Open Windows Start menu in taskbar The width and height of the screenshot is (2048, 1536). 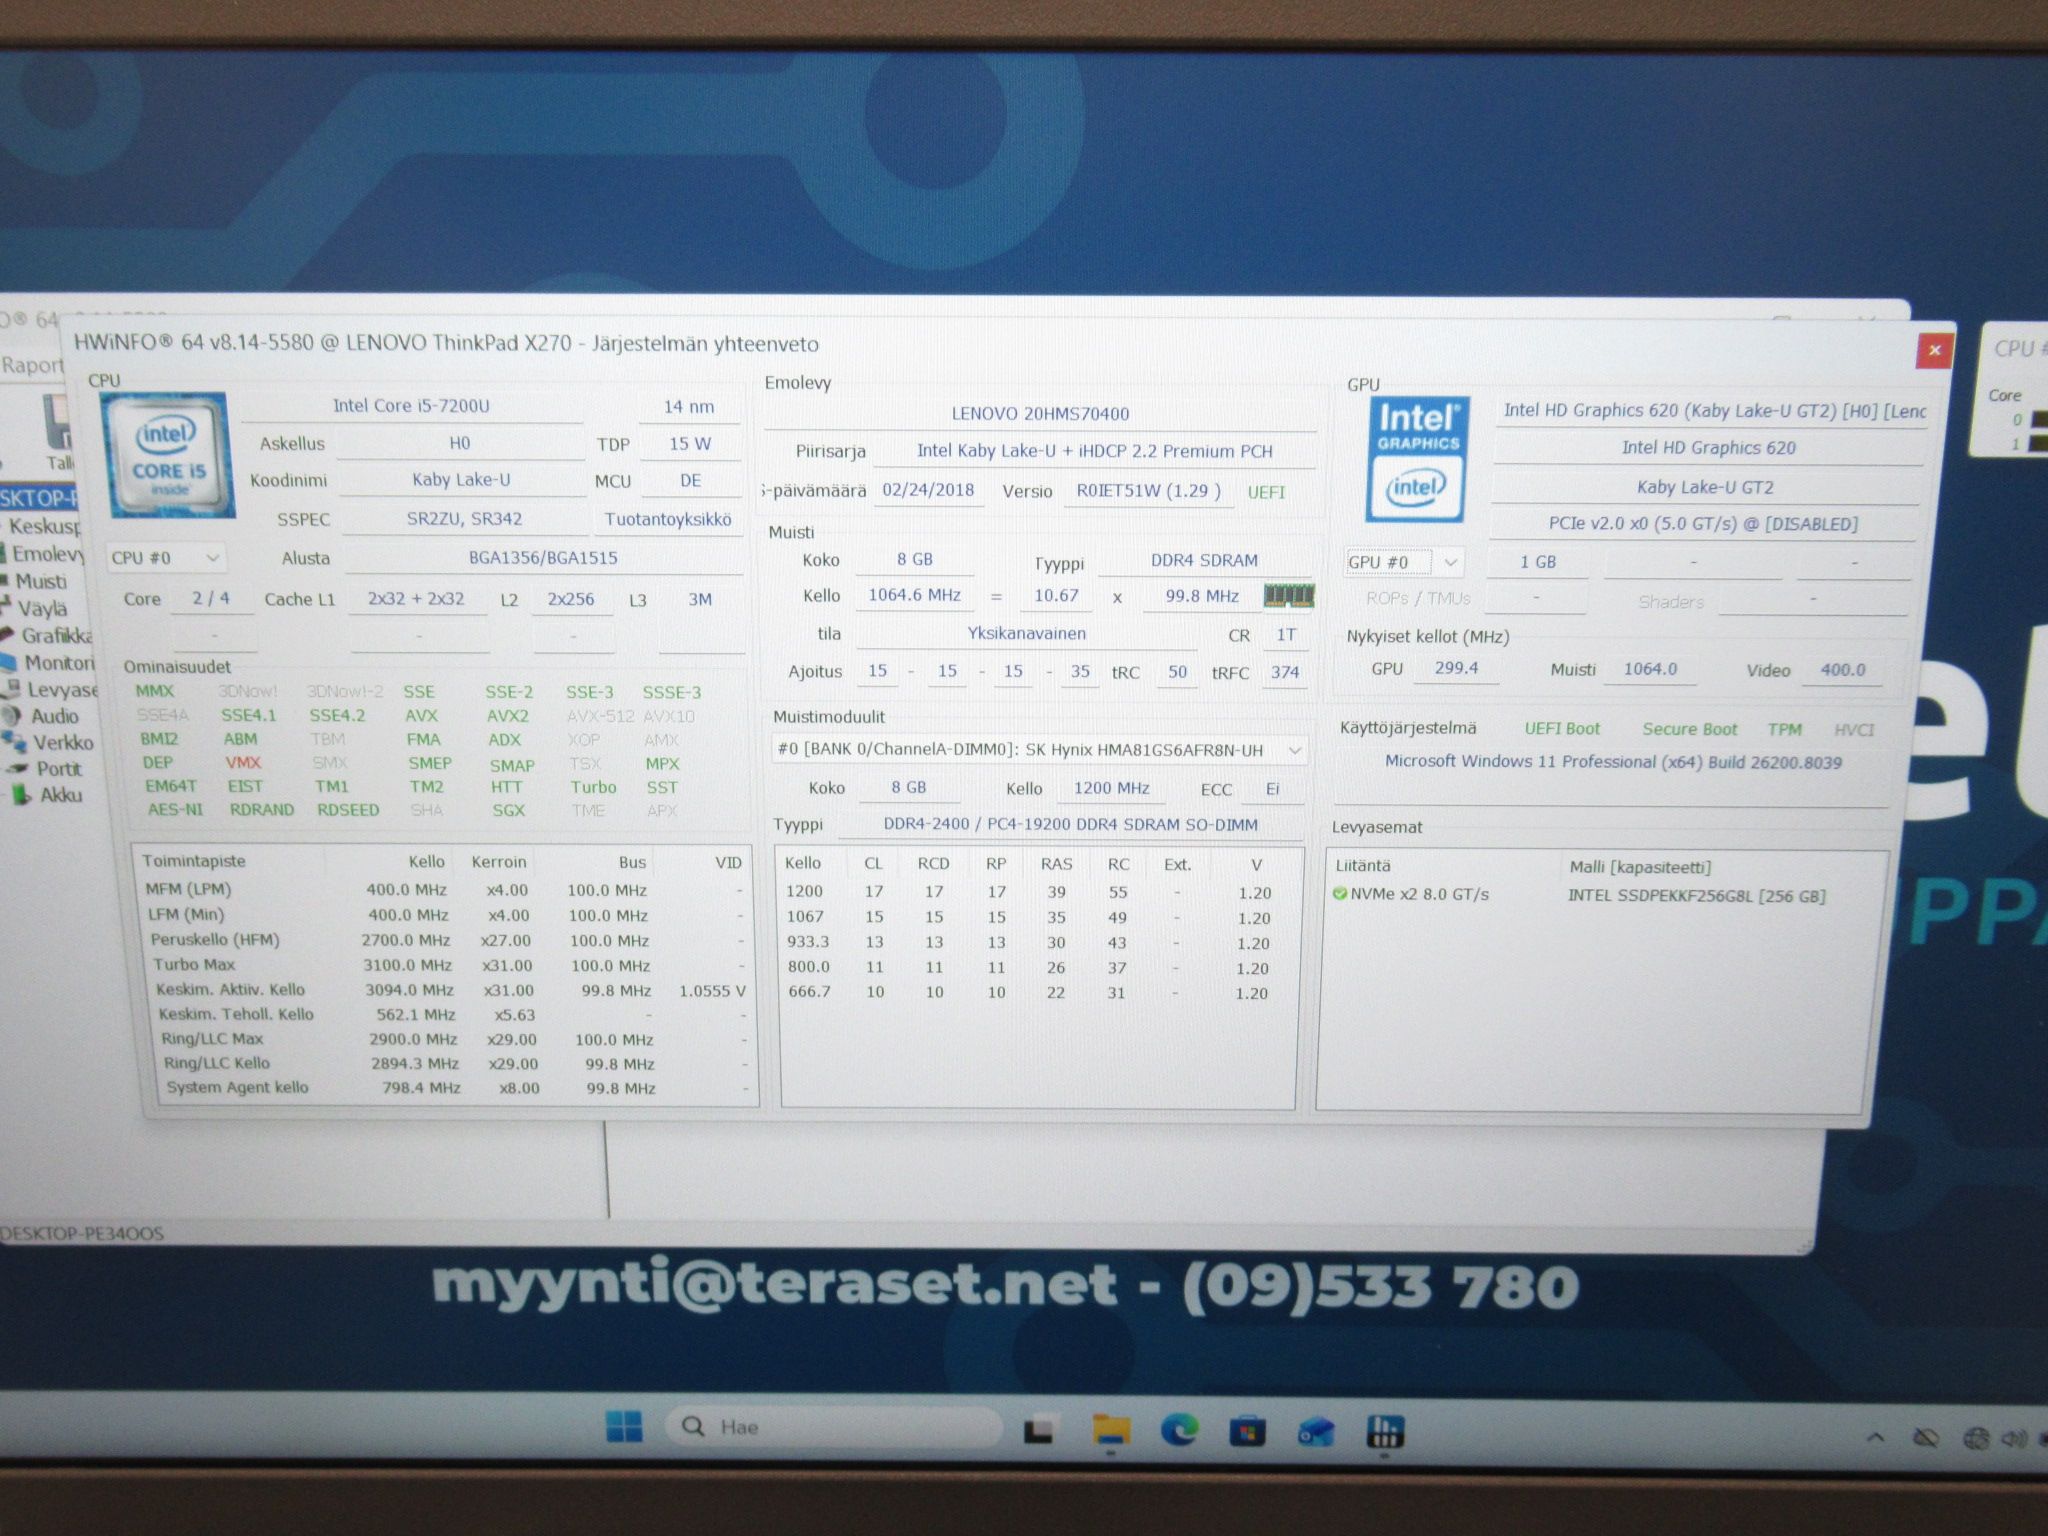tap(625, 1428)
